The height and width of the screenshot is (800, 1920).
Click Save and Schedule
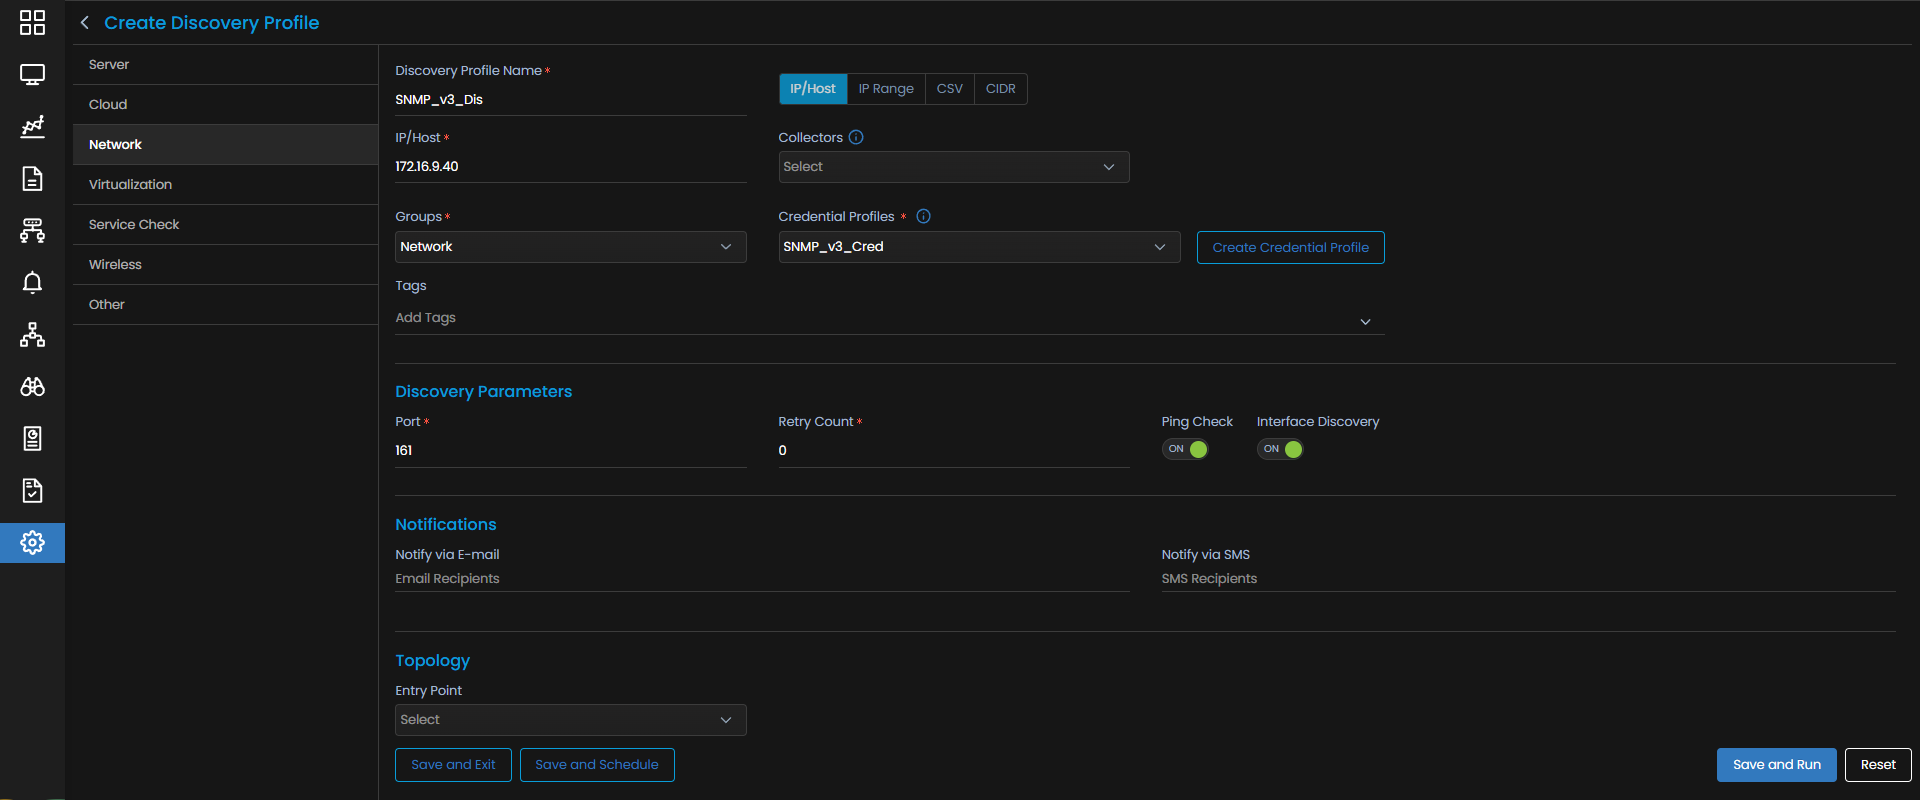coord(597,765)
